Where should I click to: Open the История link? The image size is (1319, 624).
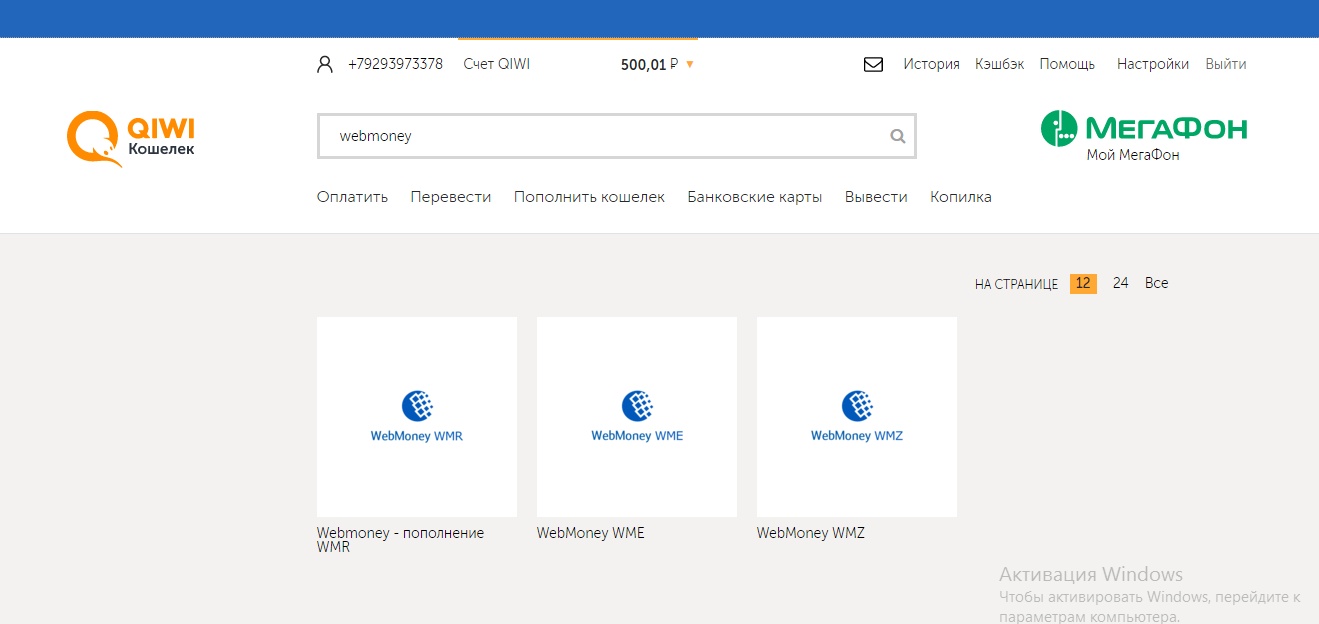[931, 64]
